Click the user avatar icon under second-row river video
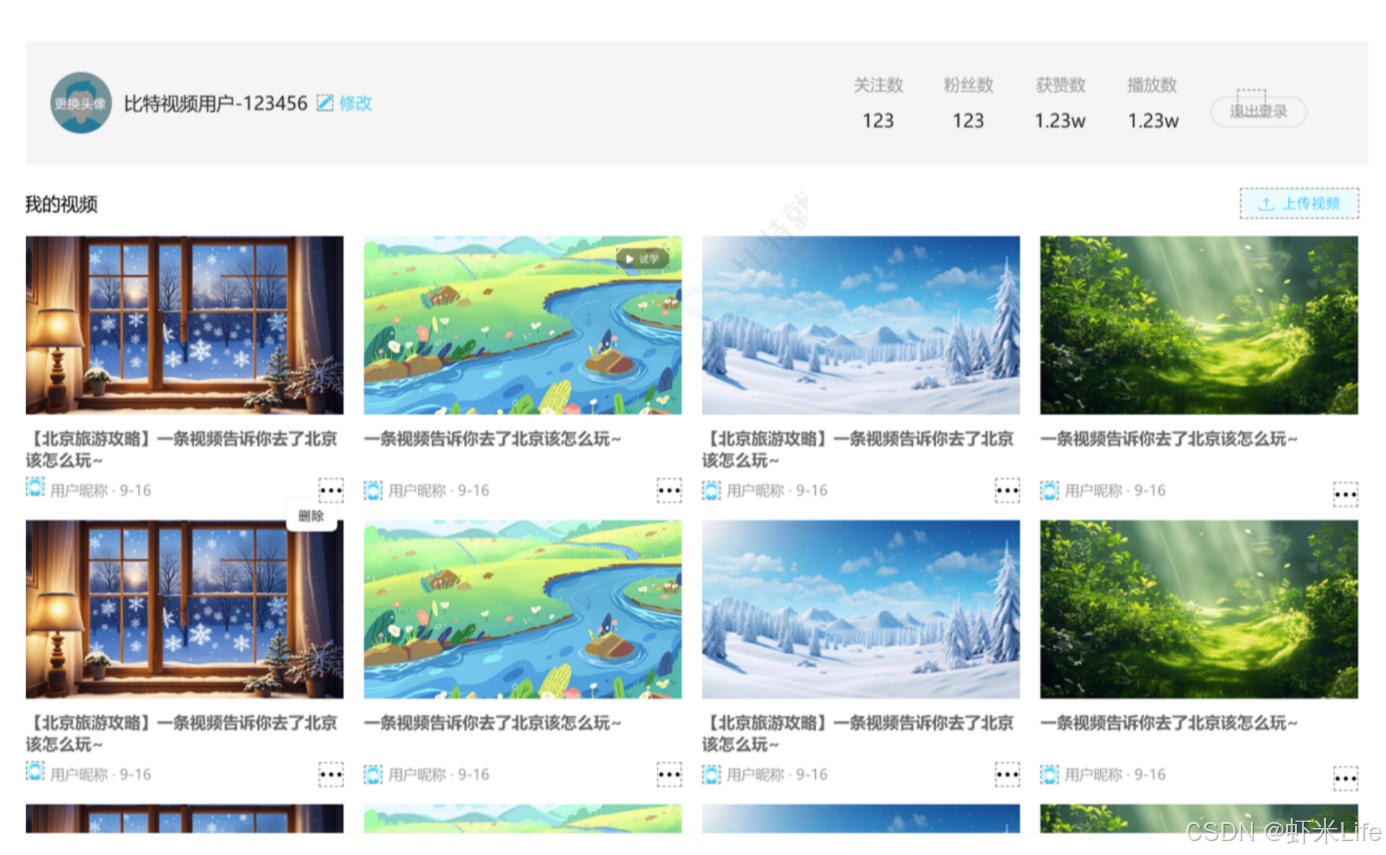 tap(373, 774)
